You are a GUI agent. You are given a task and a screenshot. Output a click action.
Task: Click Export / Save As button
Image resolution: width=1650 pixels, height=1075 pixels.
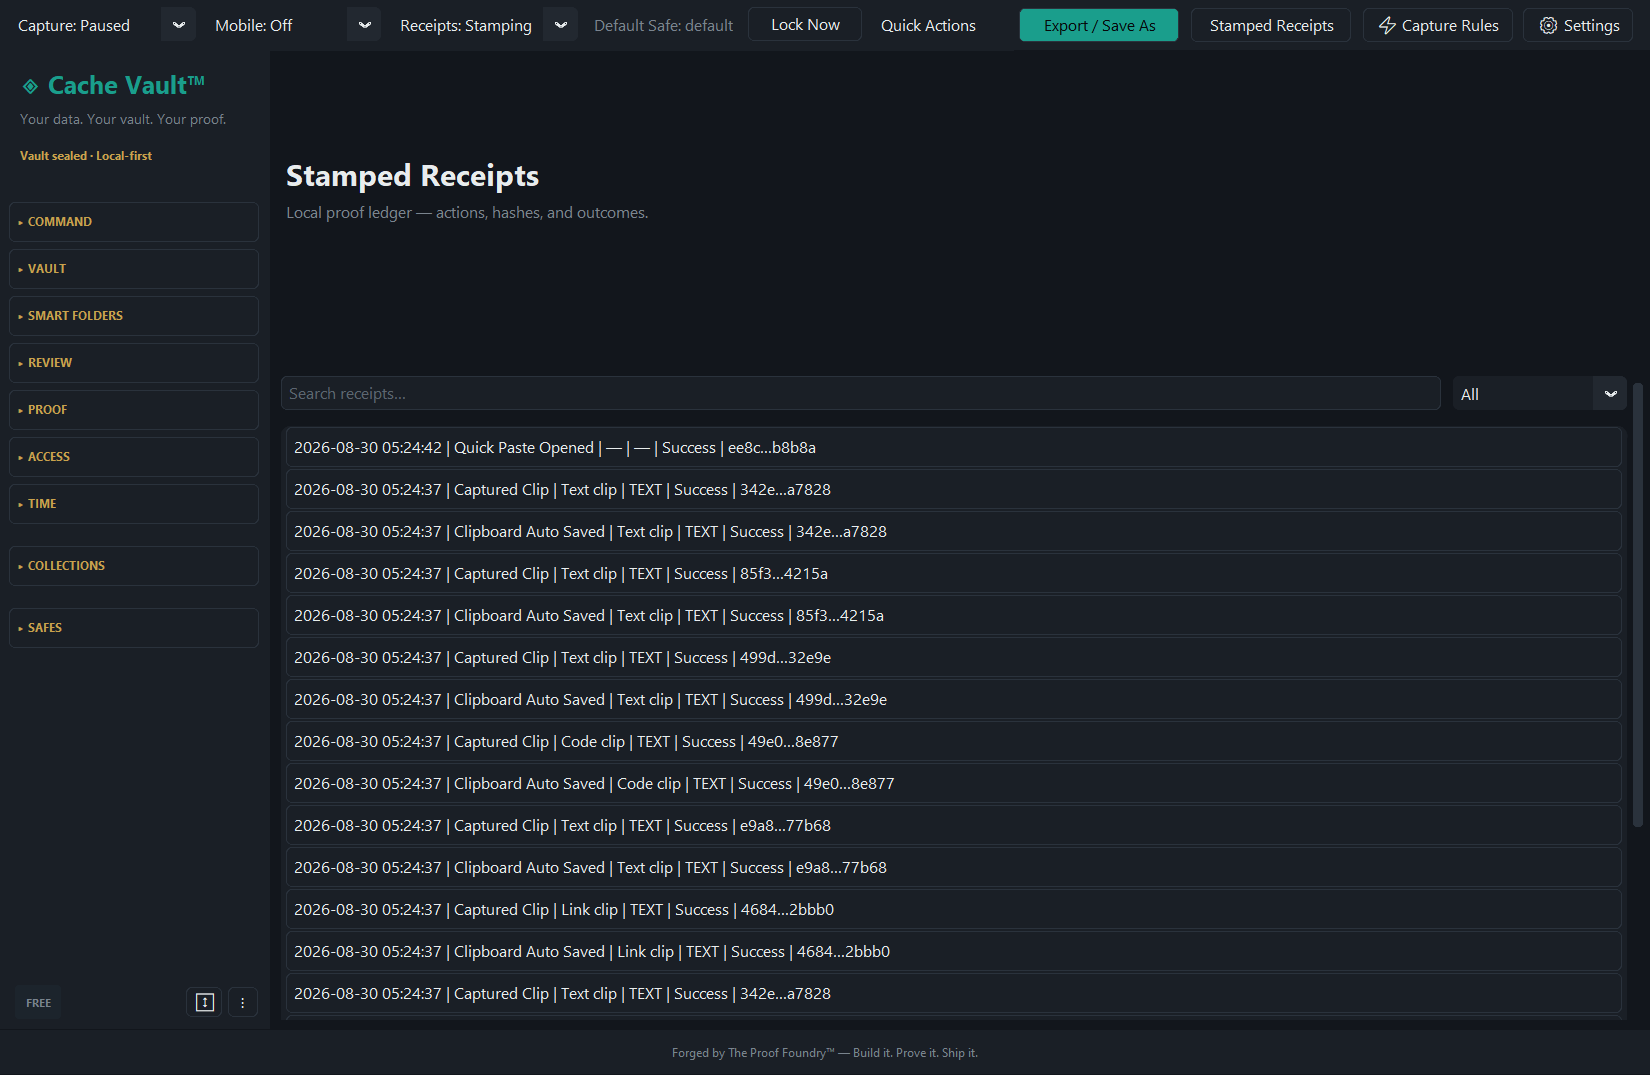point(1099,25)
